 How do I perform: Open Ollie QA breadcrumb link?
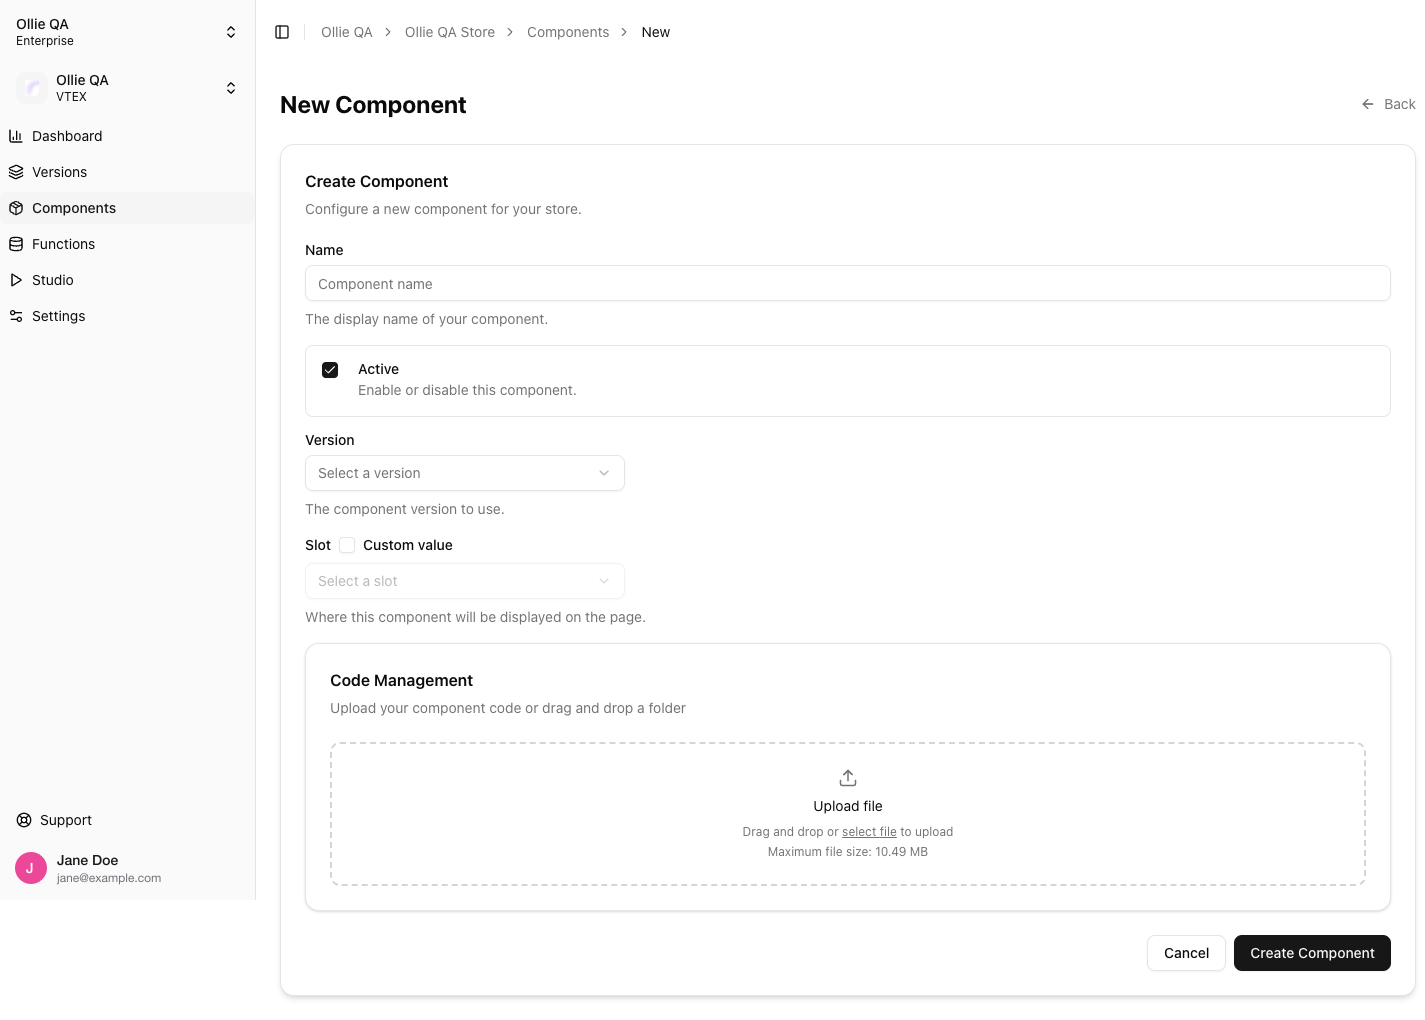(346, 32)
